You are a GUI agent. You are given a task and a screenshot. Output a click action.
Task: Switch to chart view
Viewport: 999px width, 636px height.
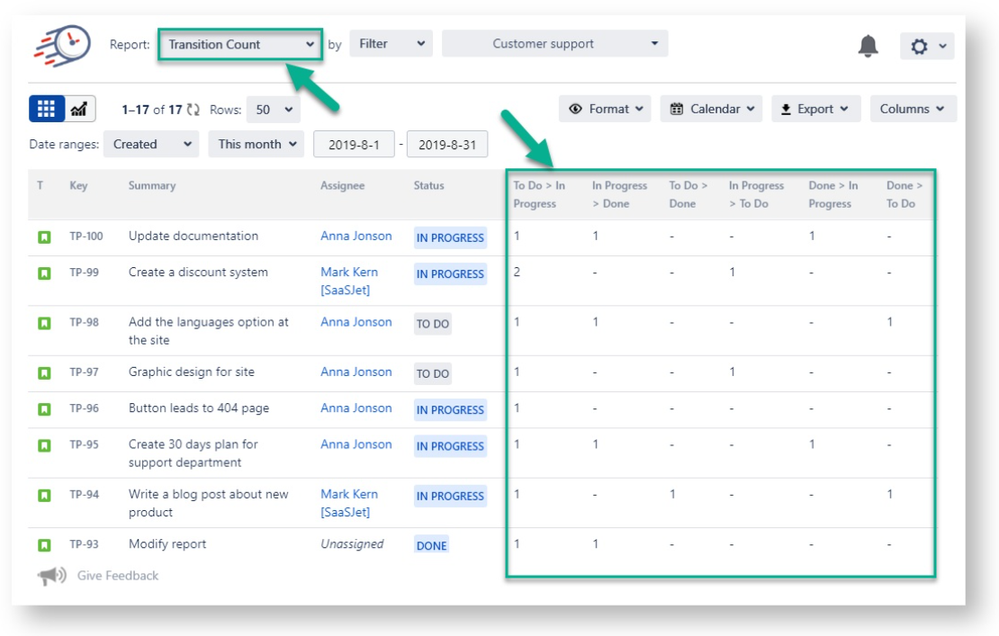point(80,109)
